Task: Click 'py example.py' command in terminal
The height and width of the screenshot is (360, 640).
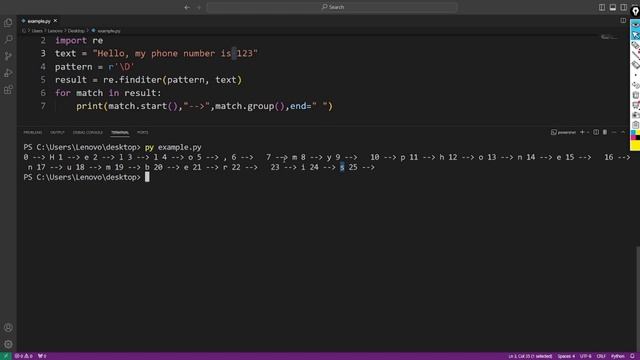Action: pyautogui.click(x=173, y=147)
